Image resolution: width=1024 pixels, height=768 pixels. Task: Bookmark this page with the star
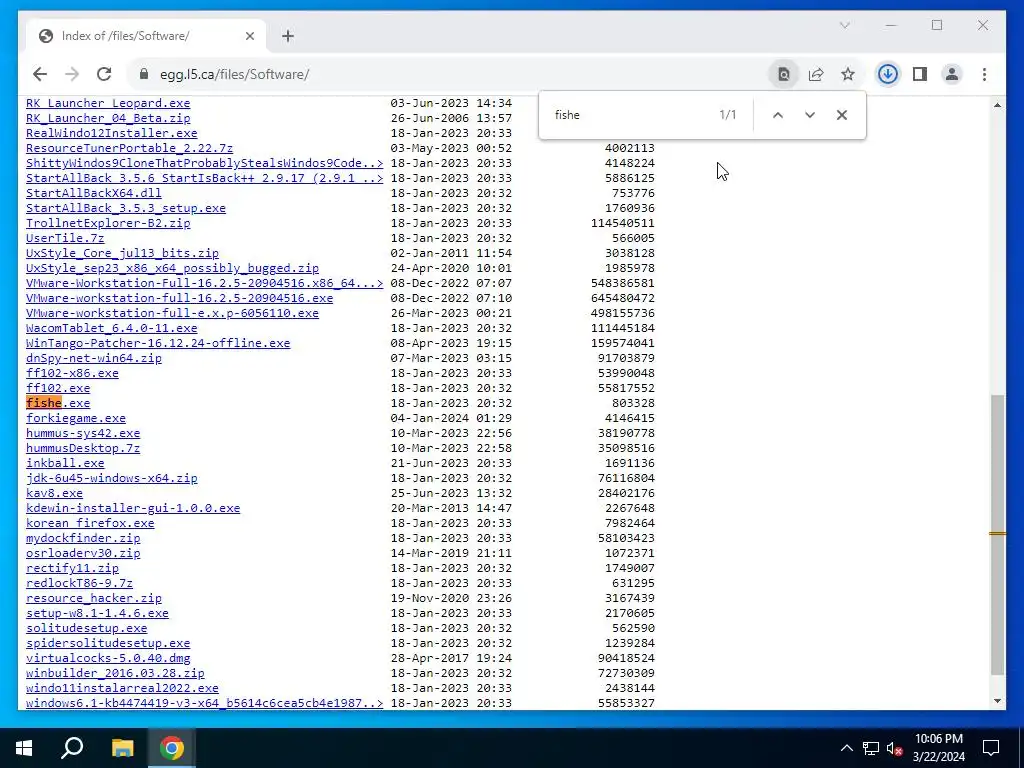pos(848,74)
